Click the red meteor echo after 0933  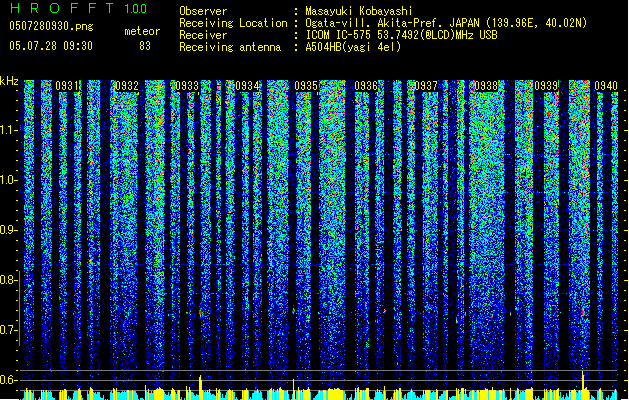coord(201,313)
